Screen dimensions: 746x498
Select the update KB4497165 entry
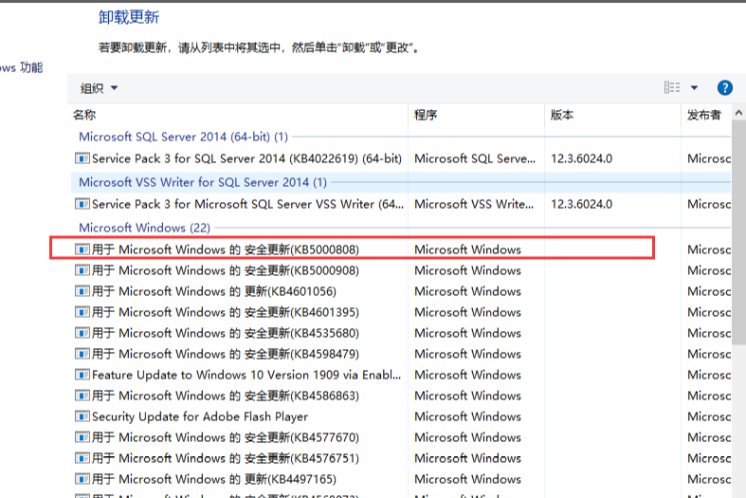[x=214, y=479]
